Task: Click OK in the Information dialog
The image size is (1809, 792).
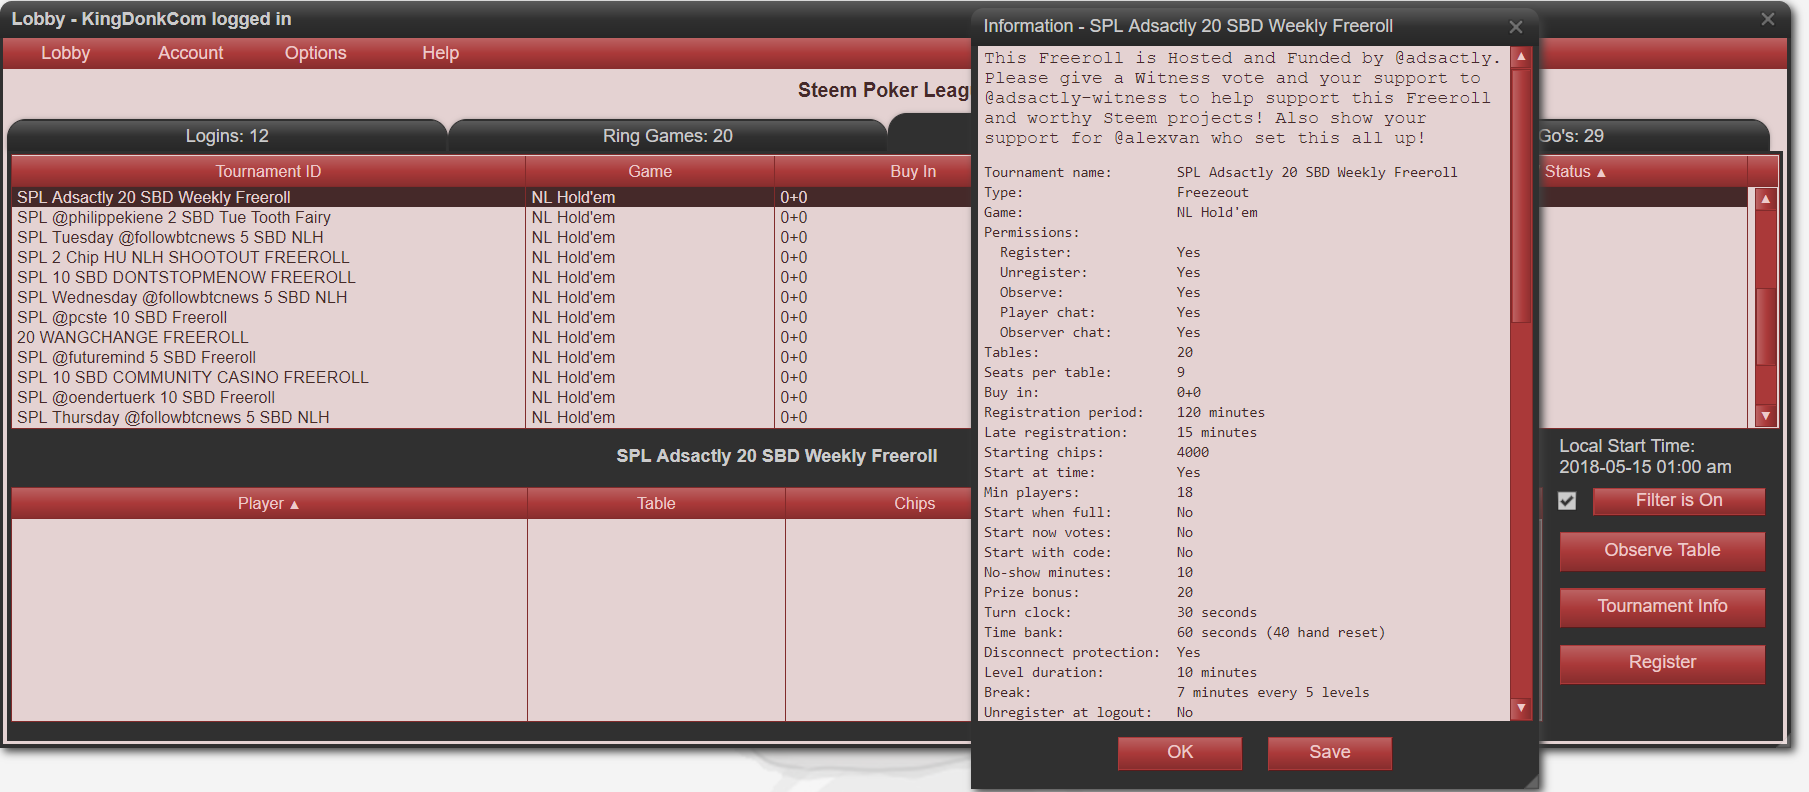Action: click(x=1180, y=753)
